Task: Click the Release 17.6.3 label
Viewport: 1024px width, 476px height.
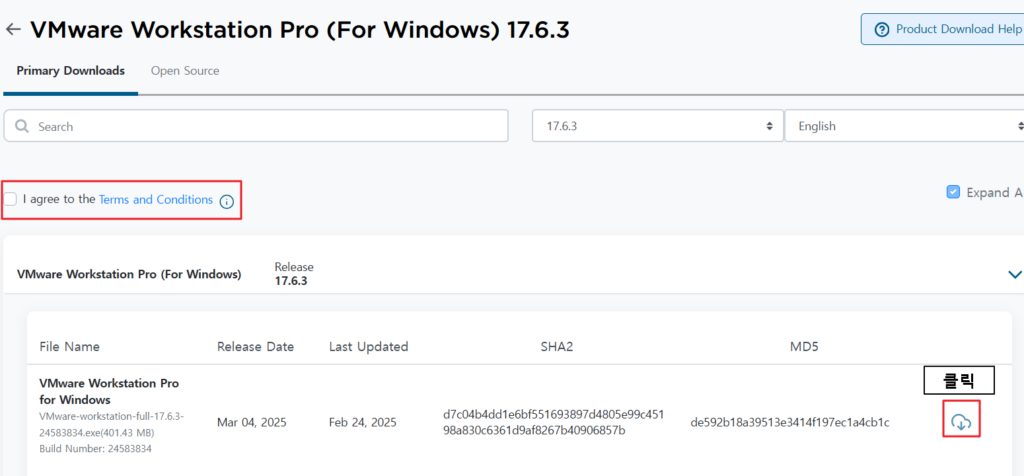Action: 294,274
